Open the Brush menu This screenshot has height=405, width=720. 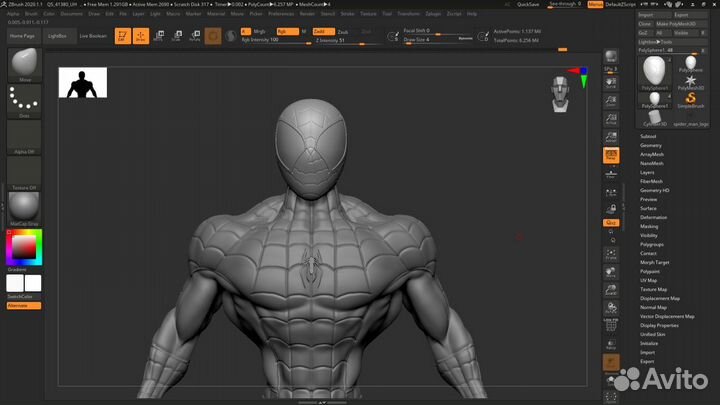(x=31, y=14)
